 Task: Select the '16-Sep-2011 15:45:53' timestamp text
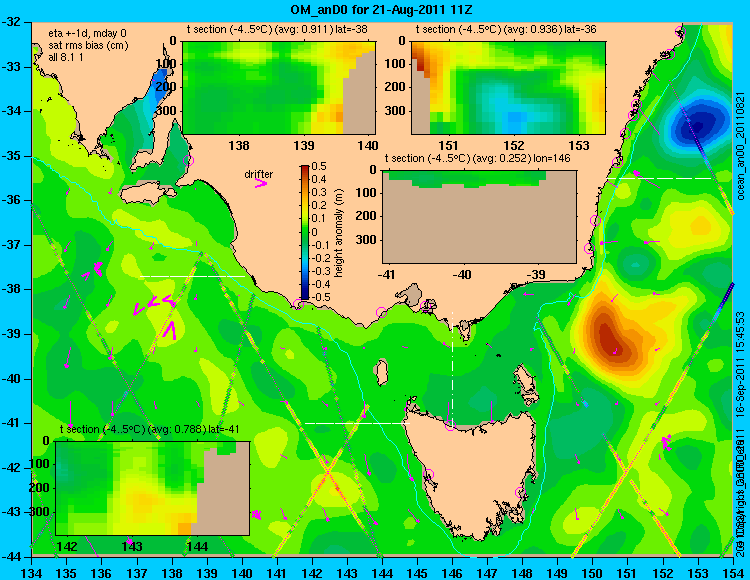[741, 364]
